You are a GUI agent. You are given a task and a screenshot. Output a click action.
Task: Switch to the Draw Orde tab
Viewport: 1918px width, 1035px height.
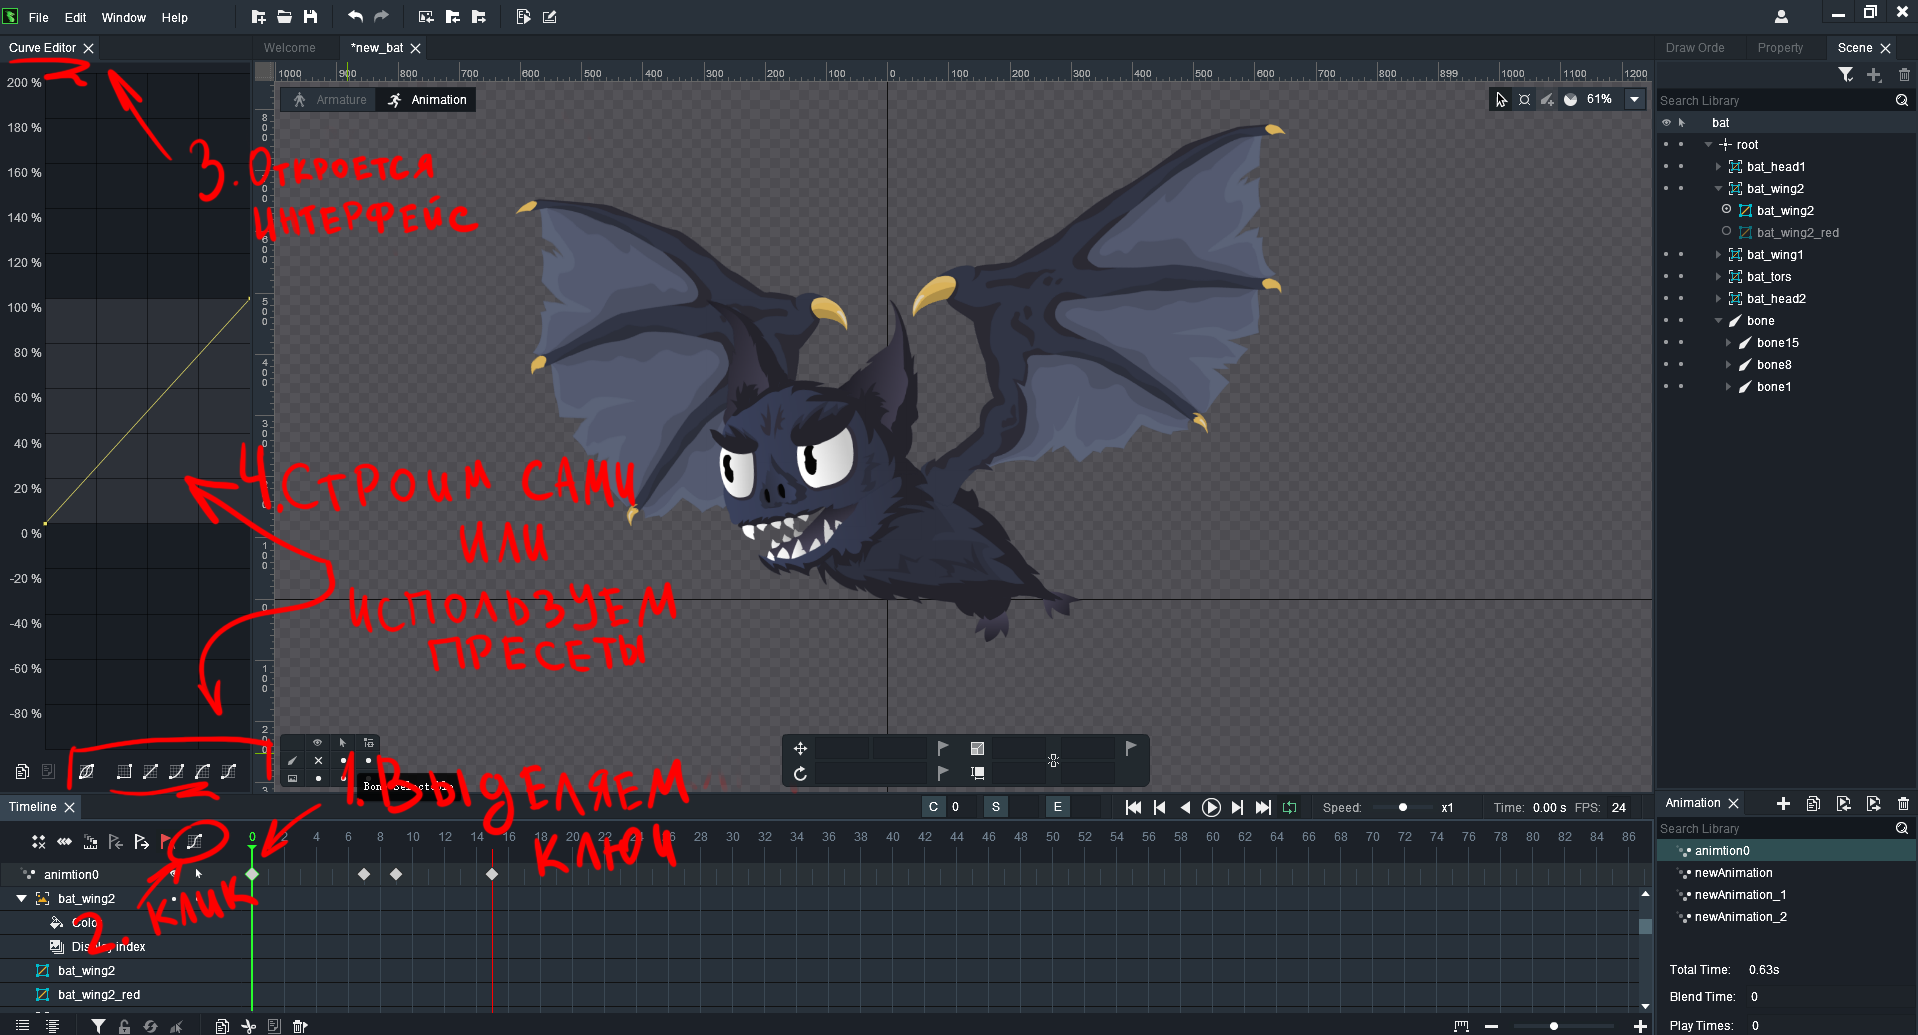click(1695, 48)
